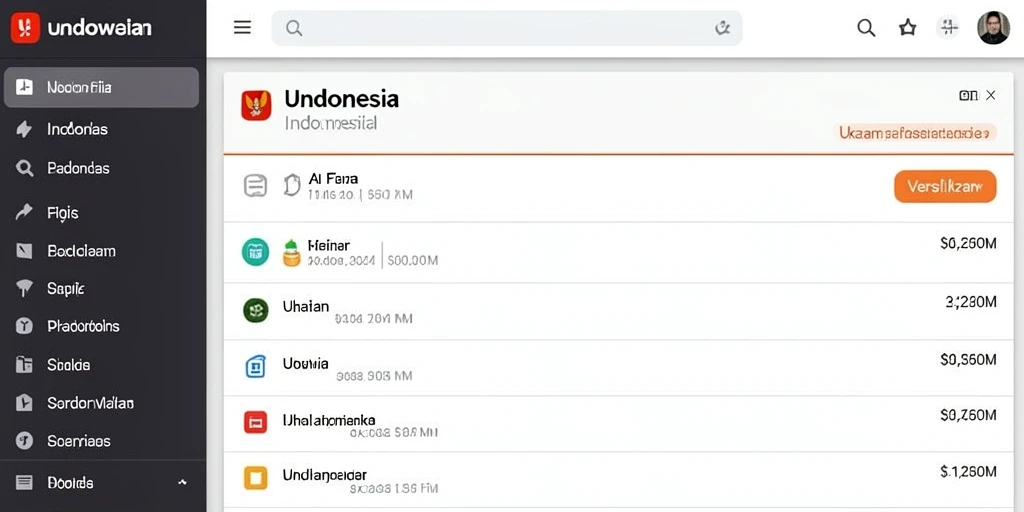Click the panel expand icon next to close
Viewport: 1024px width, 512px height.
pyautogui.click(x=968, y=95)
